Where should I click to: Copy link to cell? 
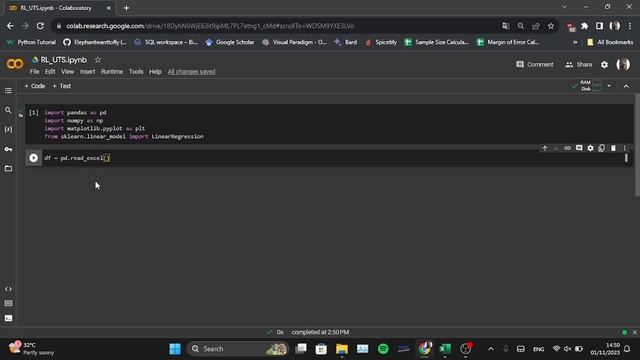pyautogui.click(x=567, y=148)
